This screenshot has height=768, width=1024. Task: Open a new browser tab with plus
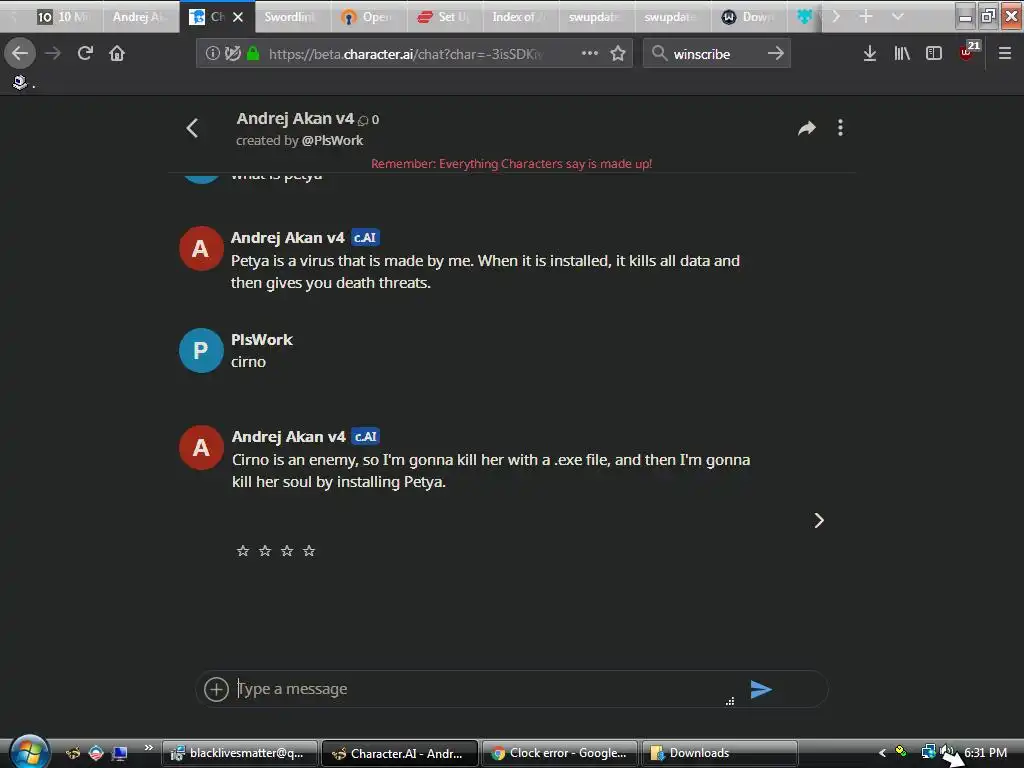tap(865, 16)
